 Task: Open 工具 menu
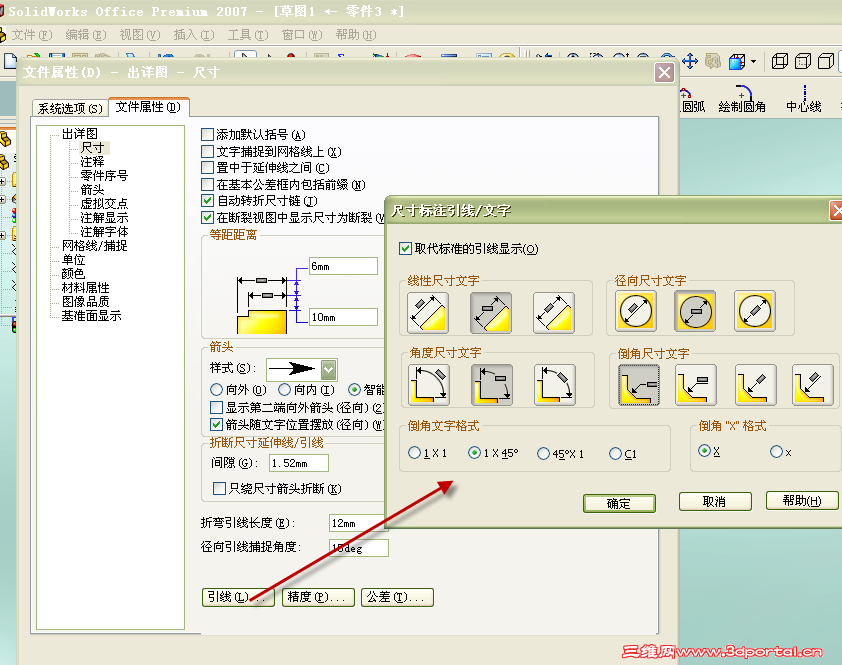(x=248, y=35)
